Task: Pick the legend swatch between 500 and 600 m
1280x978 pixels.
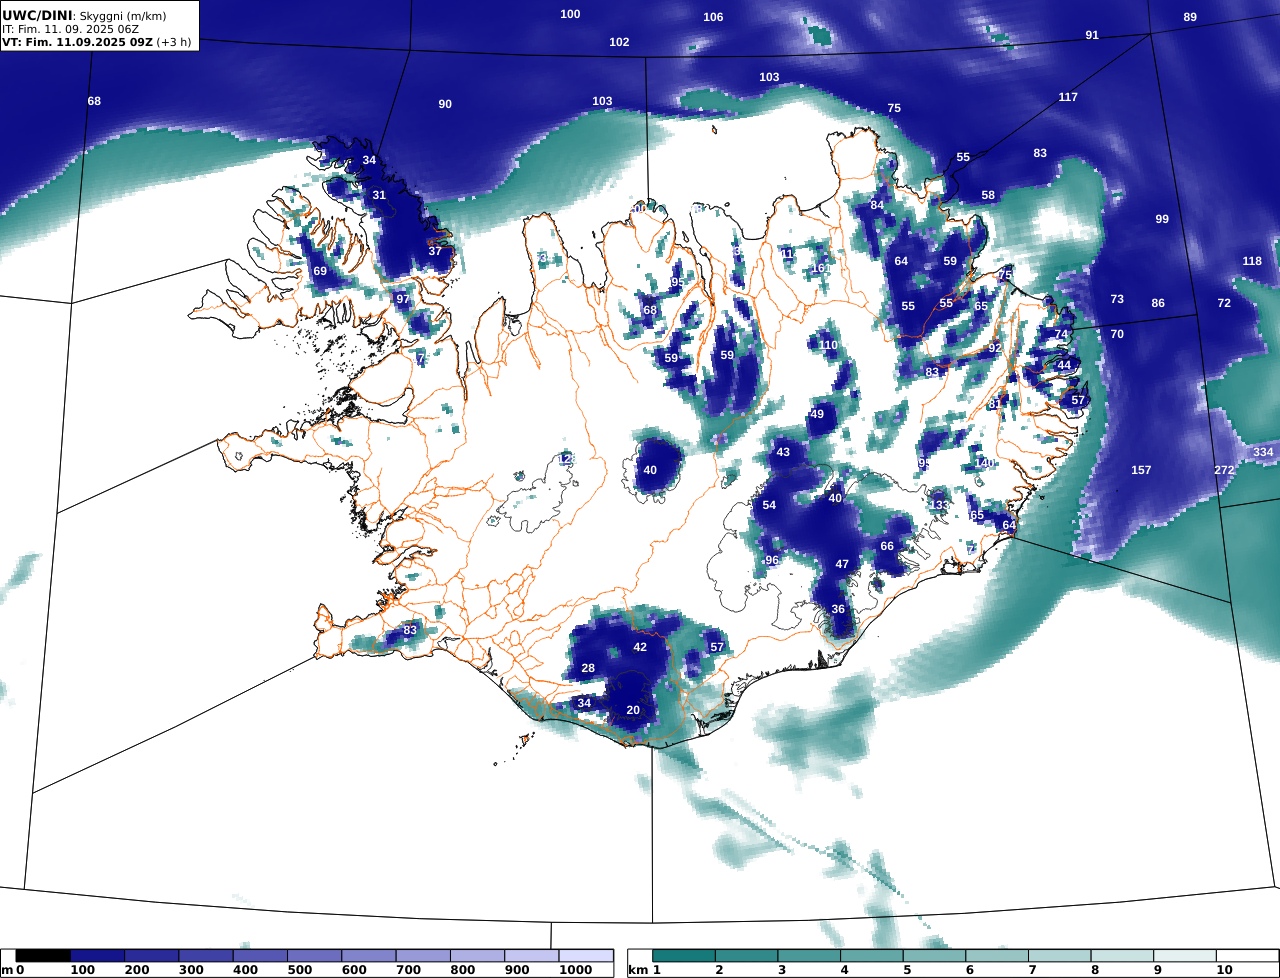Action: [x=315, y=956]
